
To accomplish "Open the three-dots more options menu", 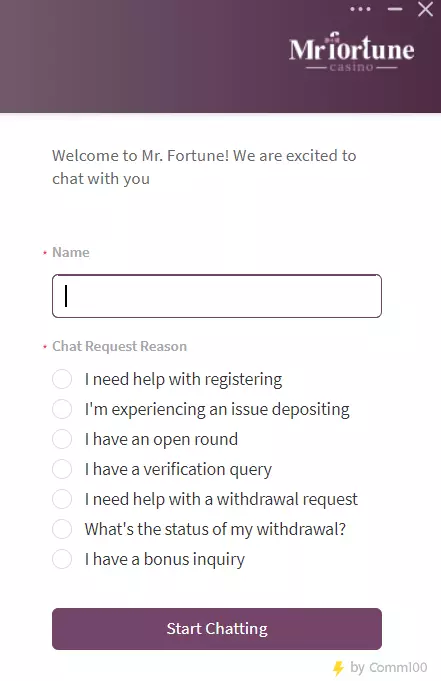I will [360, 9].
